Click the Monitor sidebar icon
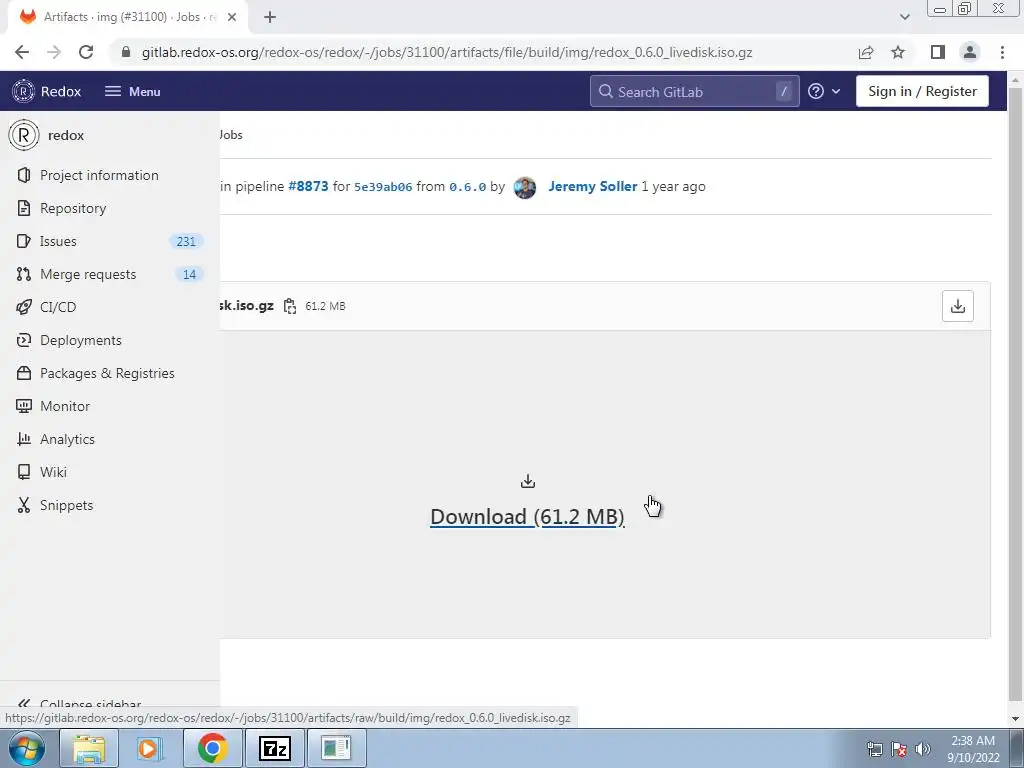This screenshot has width=1024, height=768. click(24, 406)
